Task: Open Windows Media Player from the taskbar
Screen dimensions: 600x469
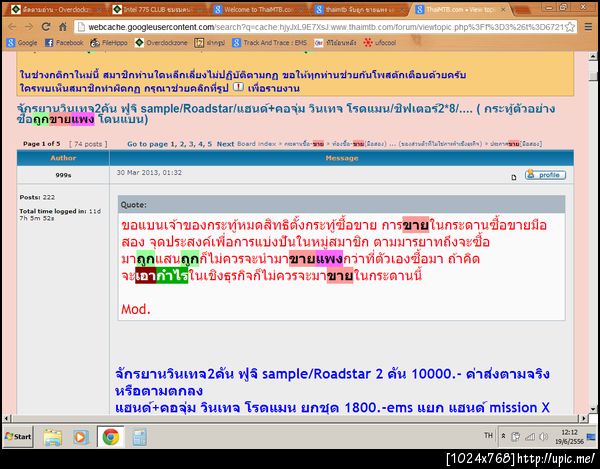Action: [x=80, y=437]
